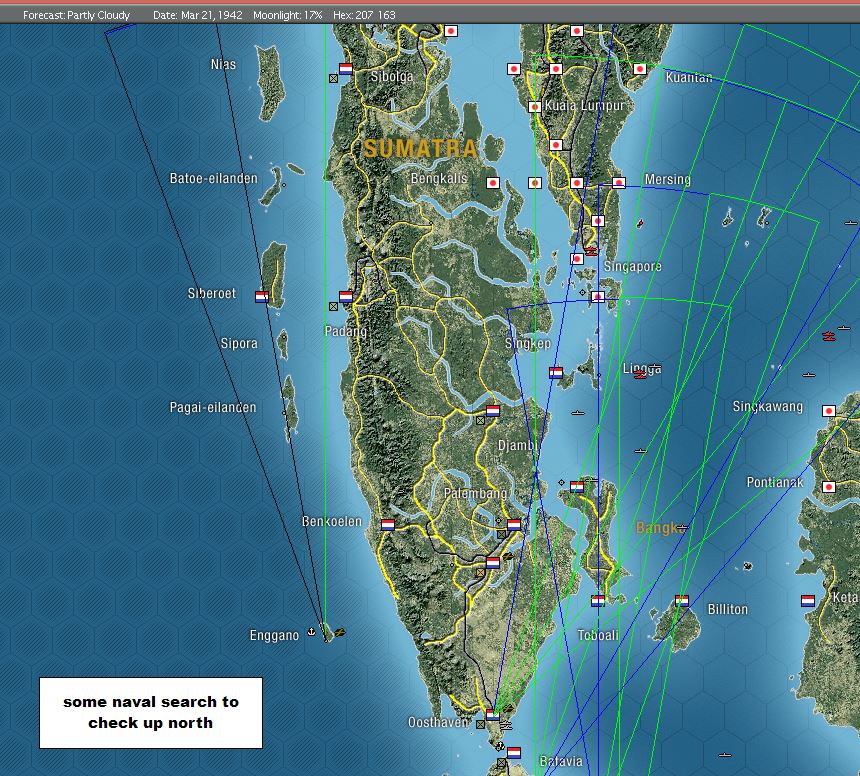This screenshot has width=860, height=776.
Task: Select the Dutch flag base at Oosthaven
Action: tap(493, 715)
